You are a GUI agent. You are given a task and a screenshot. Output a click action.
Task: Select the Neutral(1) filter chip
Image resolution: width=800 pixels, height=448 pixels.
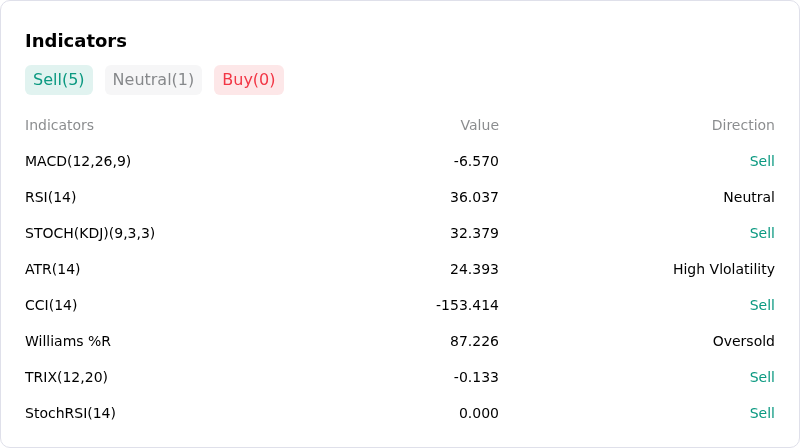point(153,80)
